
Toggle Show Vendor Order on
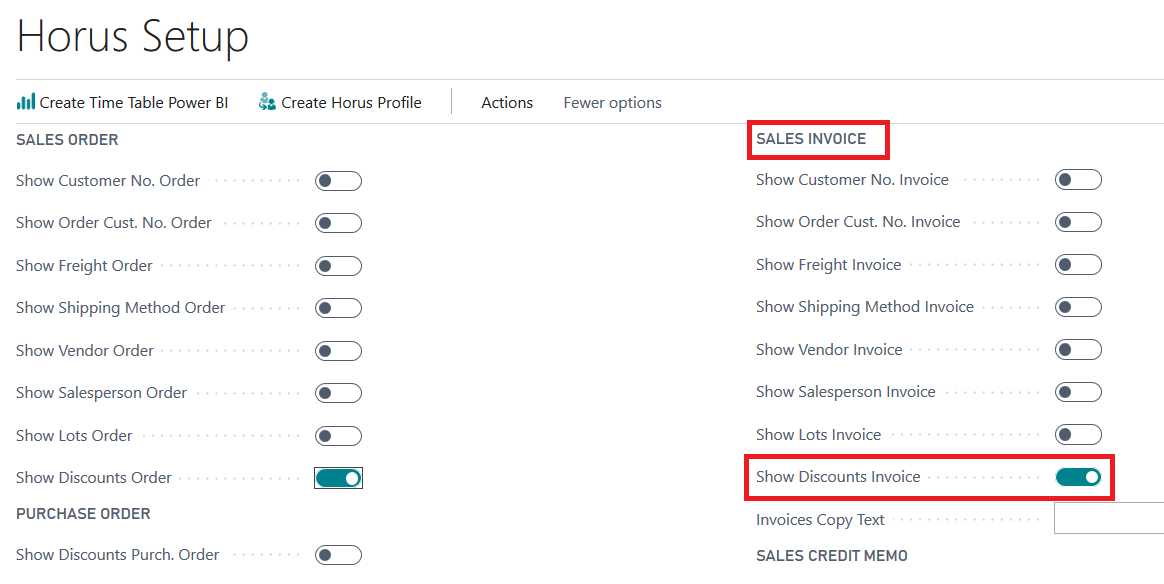tap(339, 351)
